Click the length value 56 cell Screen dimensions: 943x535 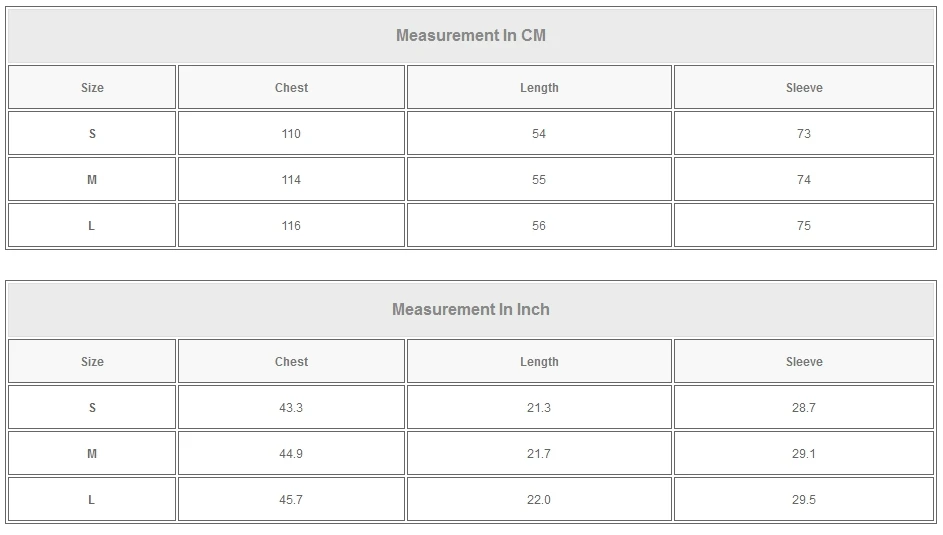point(539,226)
